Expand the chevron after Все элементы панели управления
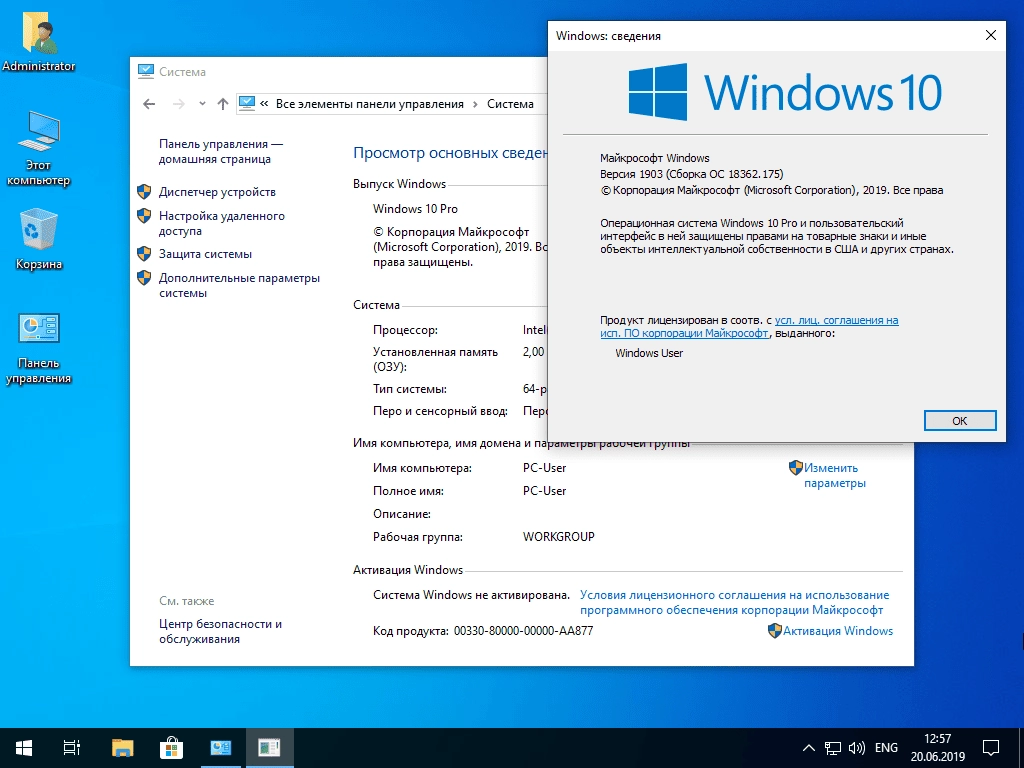Screen dimensions: 1024x768 click(x=475, y=104)
